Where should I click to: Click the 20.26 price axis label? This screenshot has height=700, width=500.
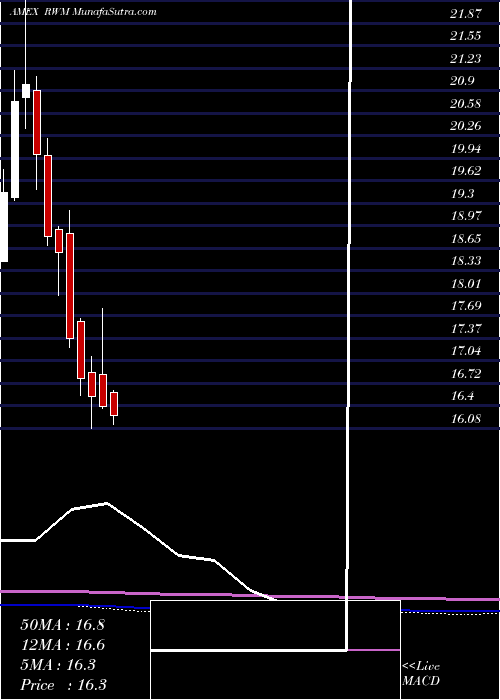pos(466,126)
